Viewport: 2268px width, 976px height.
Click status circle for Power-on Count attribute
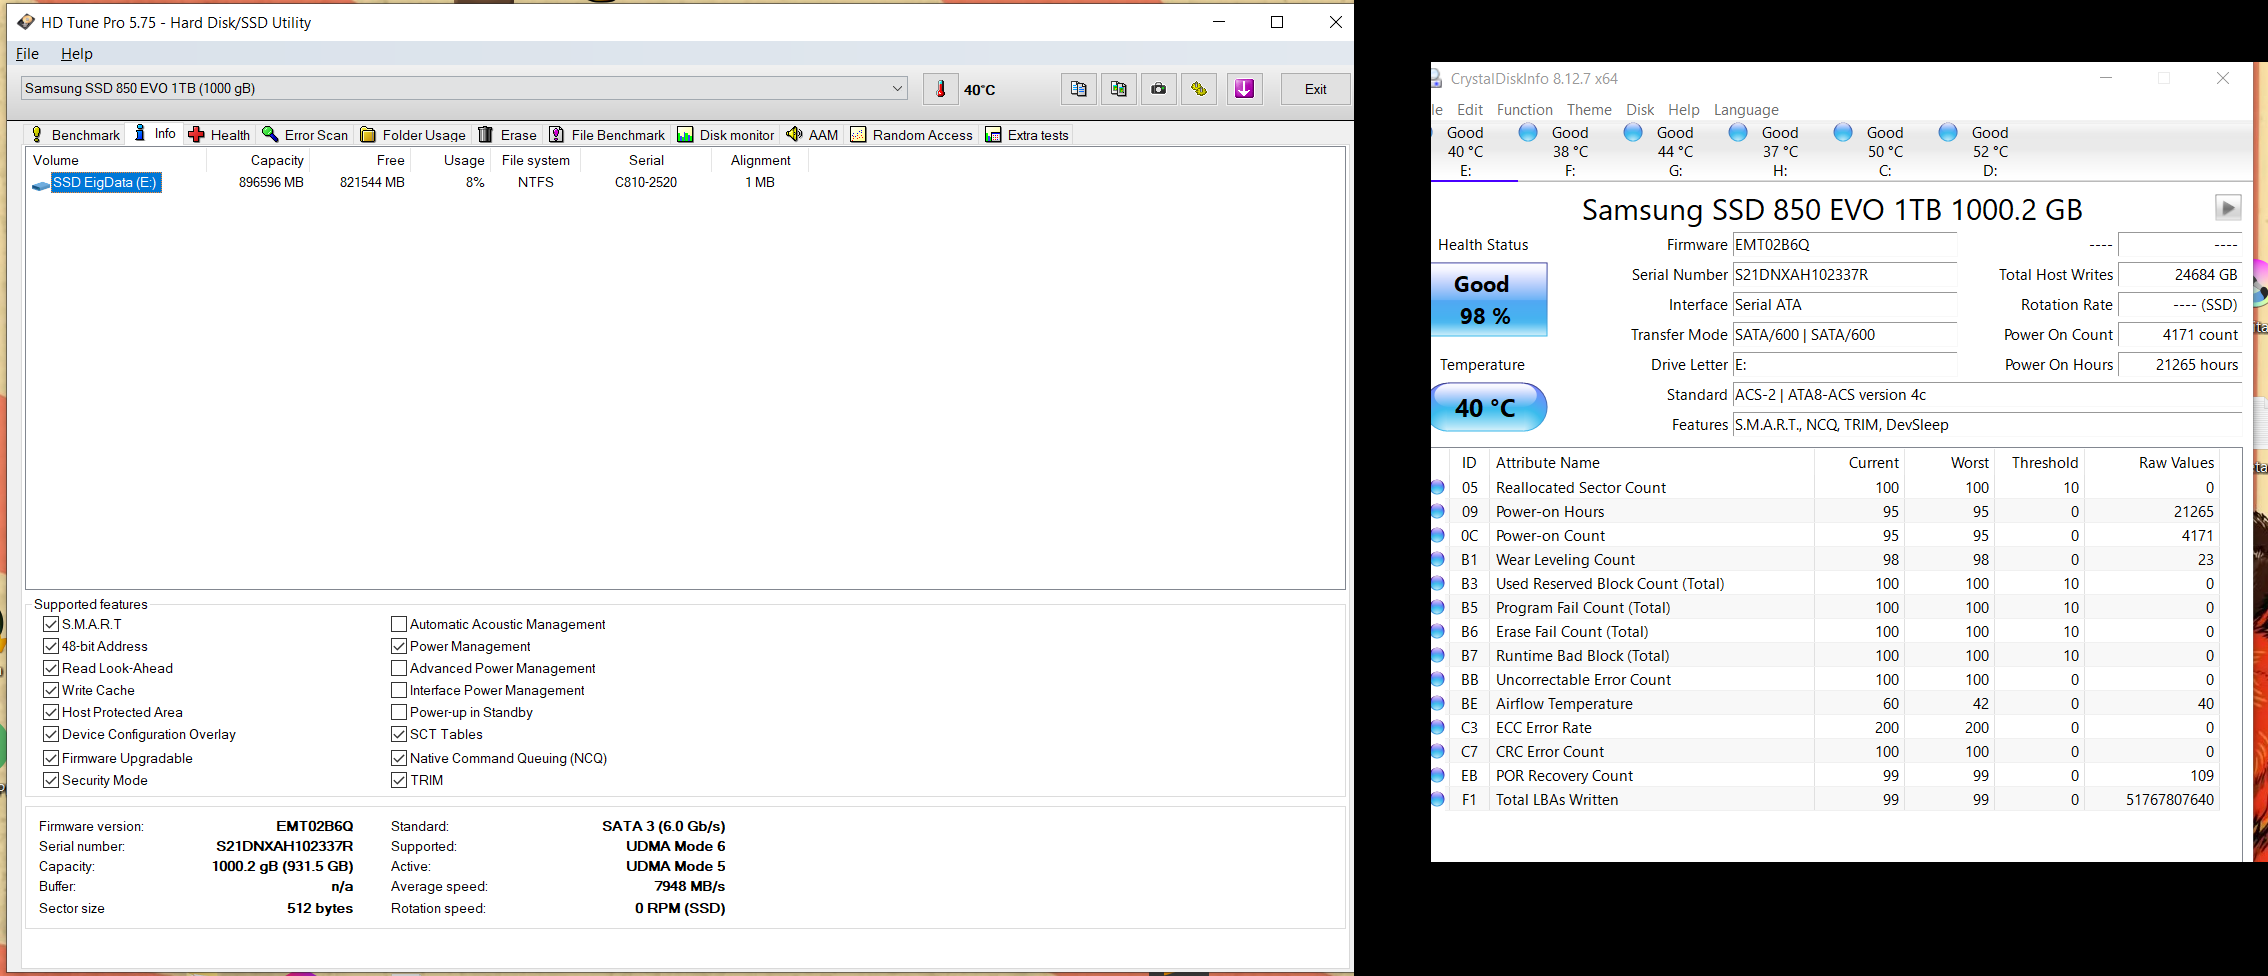[x=1438, y=535]
